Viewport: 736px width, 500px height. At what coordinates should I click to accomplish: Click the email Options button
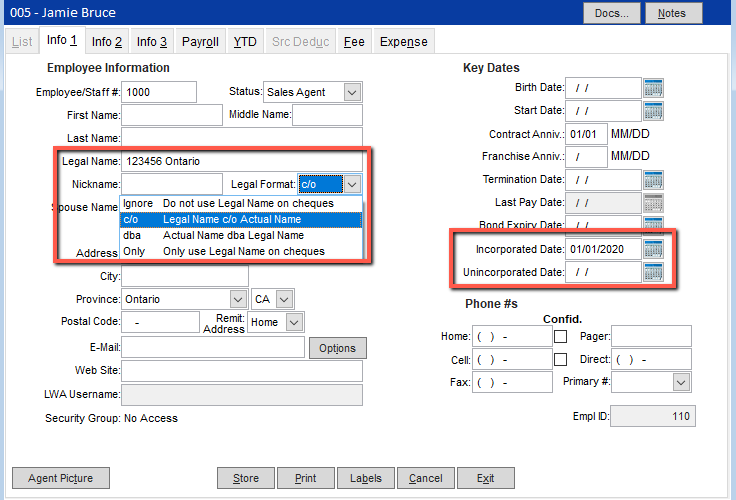[337, 348]
